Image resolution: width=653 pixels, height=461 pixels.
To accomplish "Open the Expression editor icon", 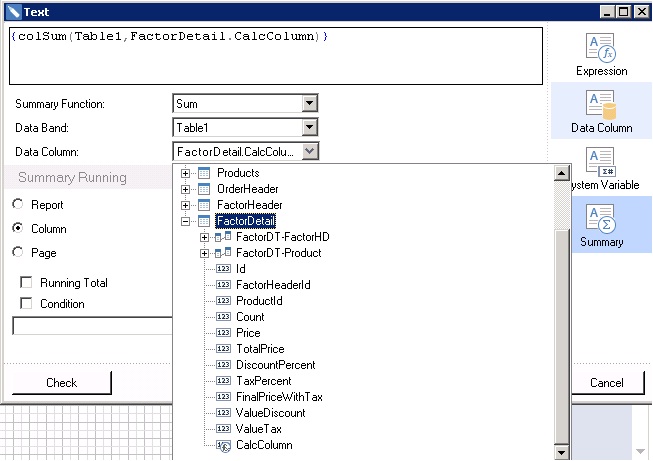I will (x=601, y=47).
